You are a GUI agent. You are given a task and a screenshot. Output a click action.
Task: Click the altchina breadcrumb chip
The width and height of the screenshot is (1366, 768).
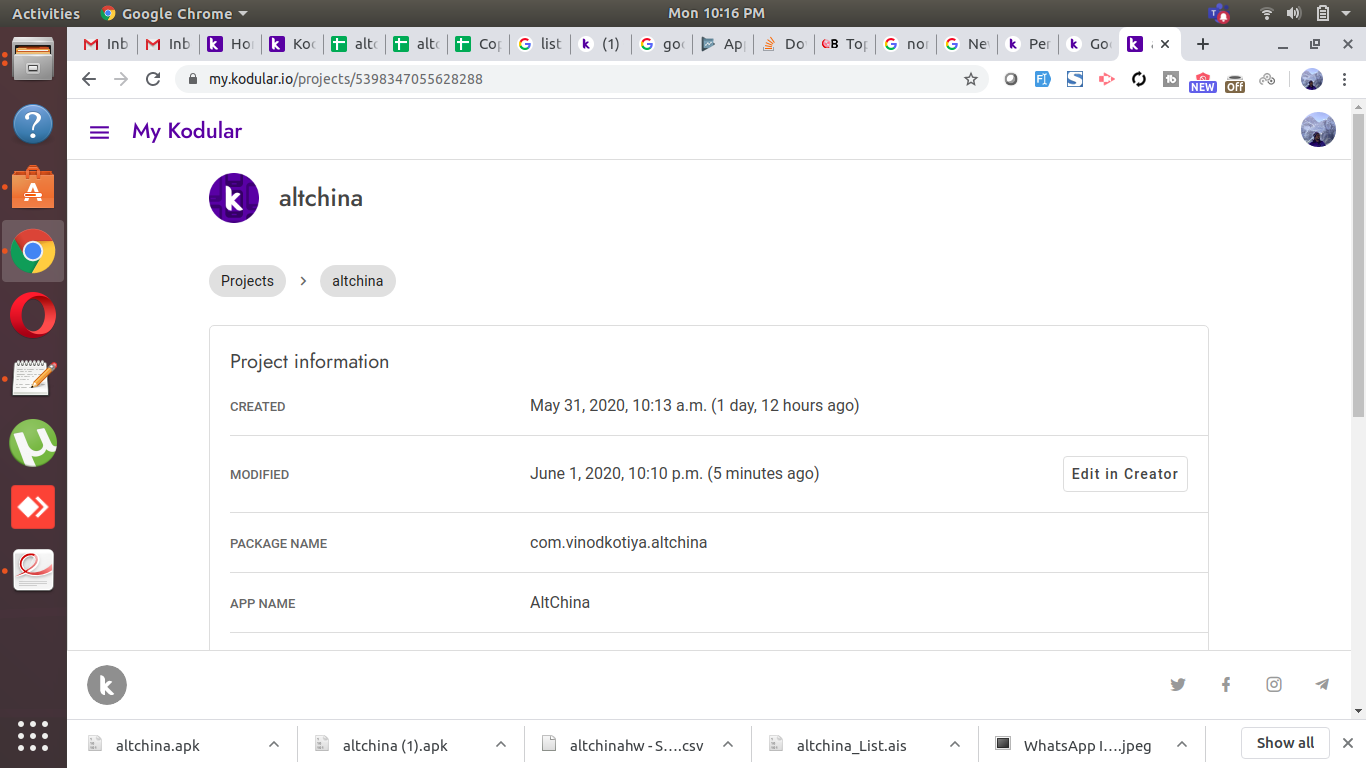pyautogui.click(x=358, y=281)
